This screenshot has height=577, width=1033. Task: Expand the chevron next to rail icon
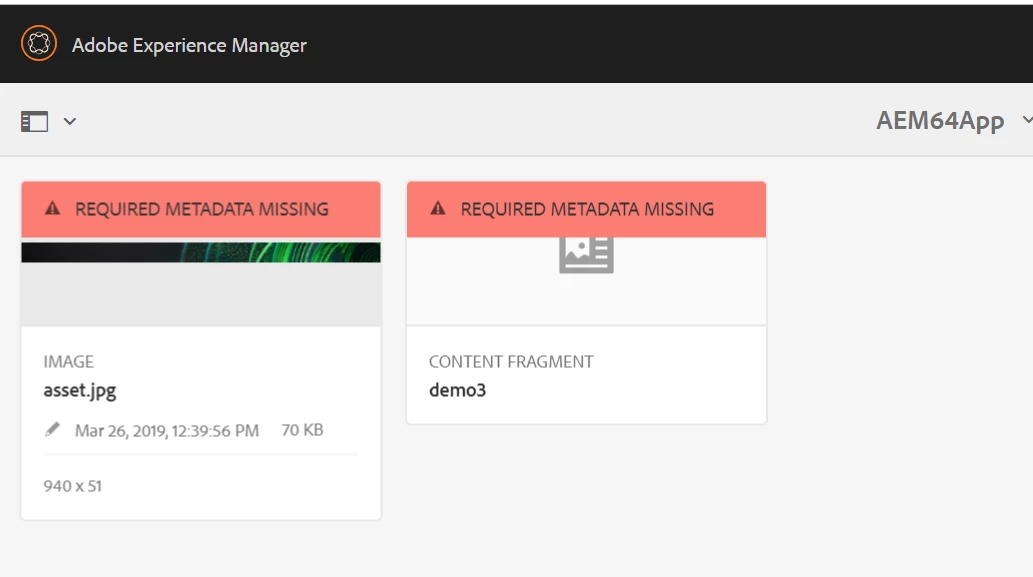(70, 121)
